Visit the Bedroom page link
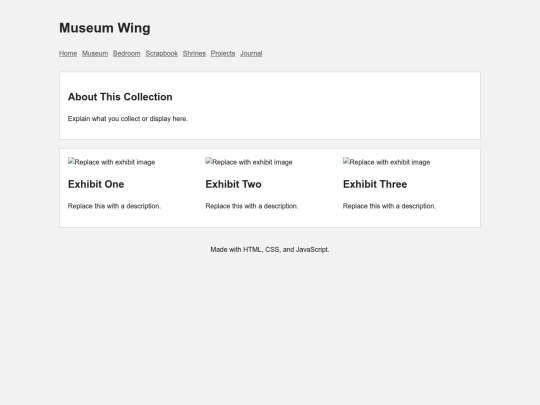The height and width of the screenshot is (405, 540). click(127, 53)
